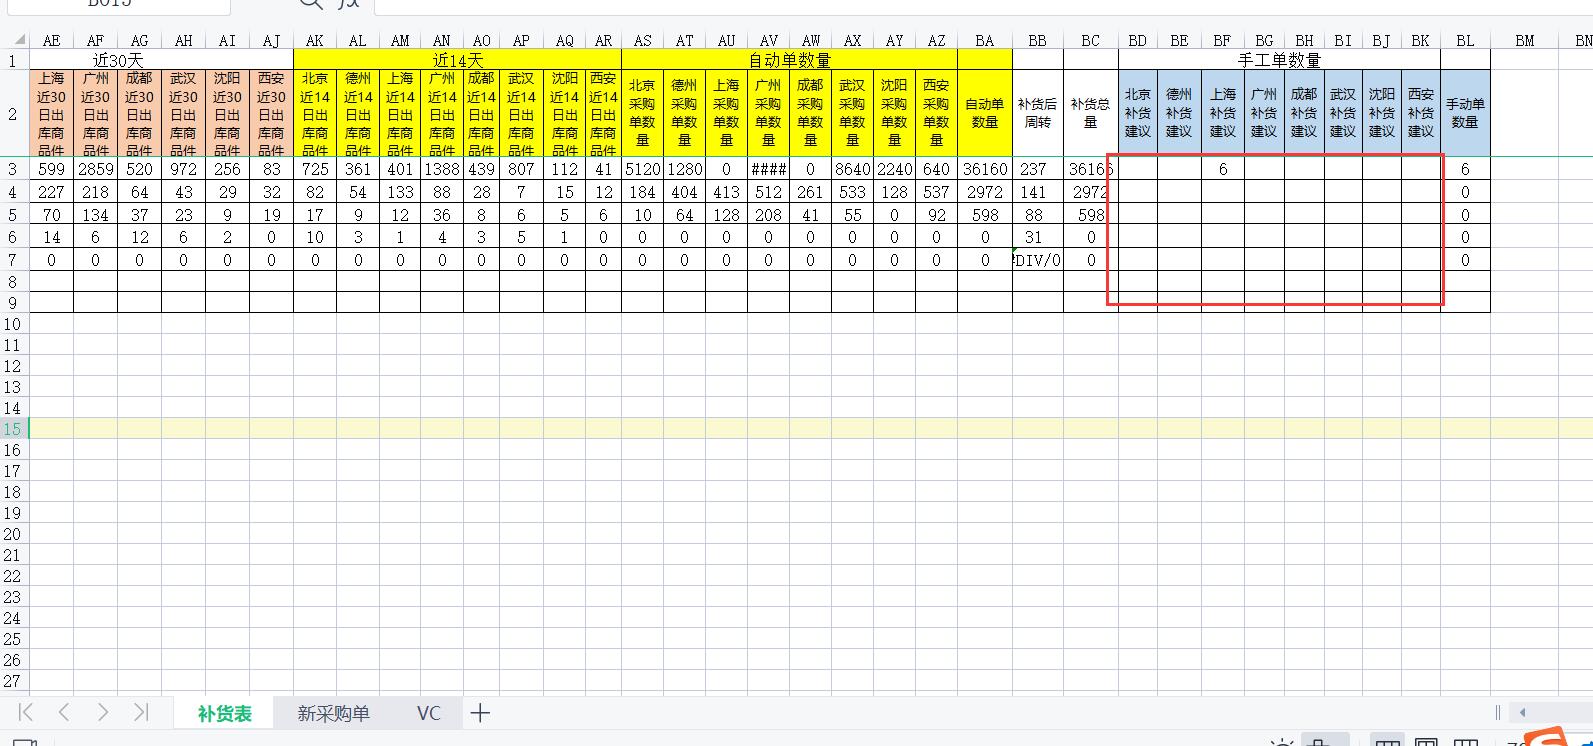This screenshot has height=746, width=1593.
Task: Add a new sheet with the plus icon
Action: pos(480,713)
